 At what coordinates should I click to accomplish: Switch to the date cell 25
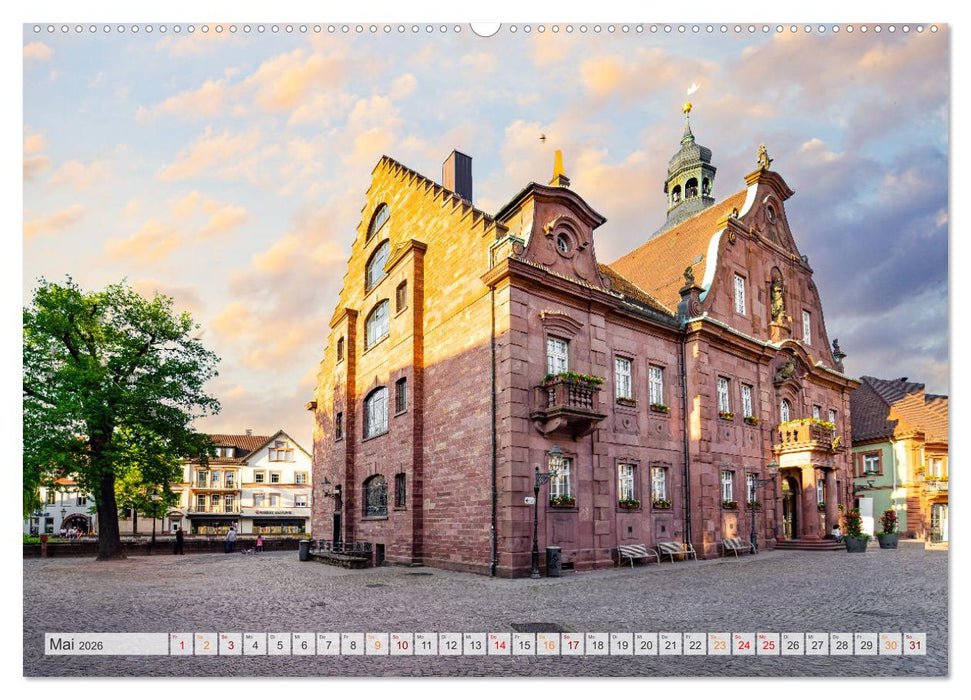tap(768, 645)
